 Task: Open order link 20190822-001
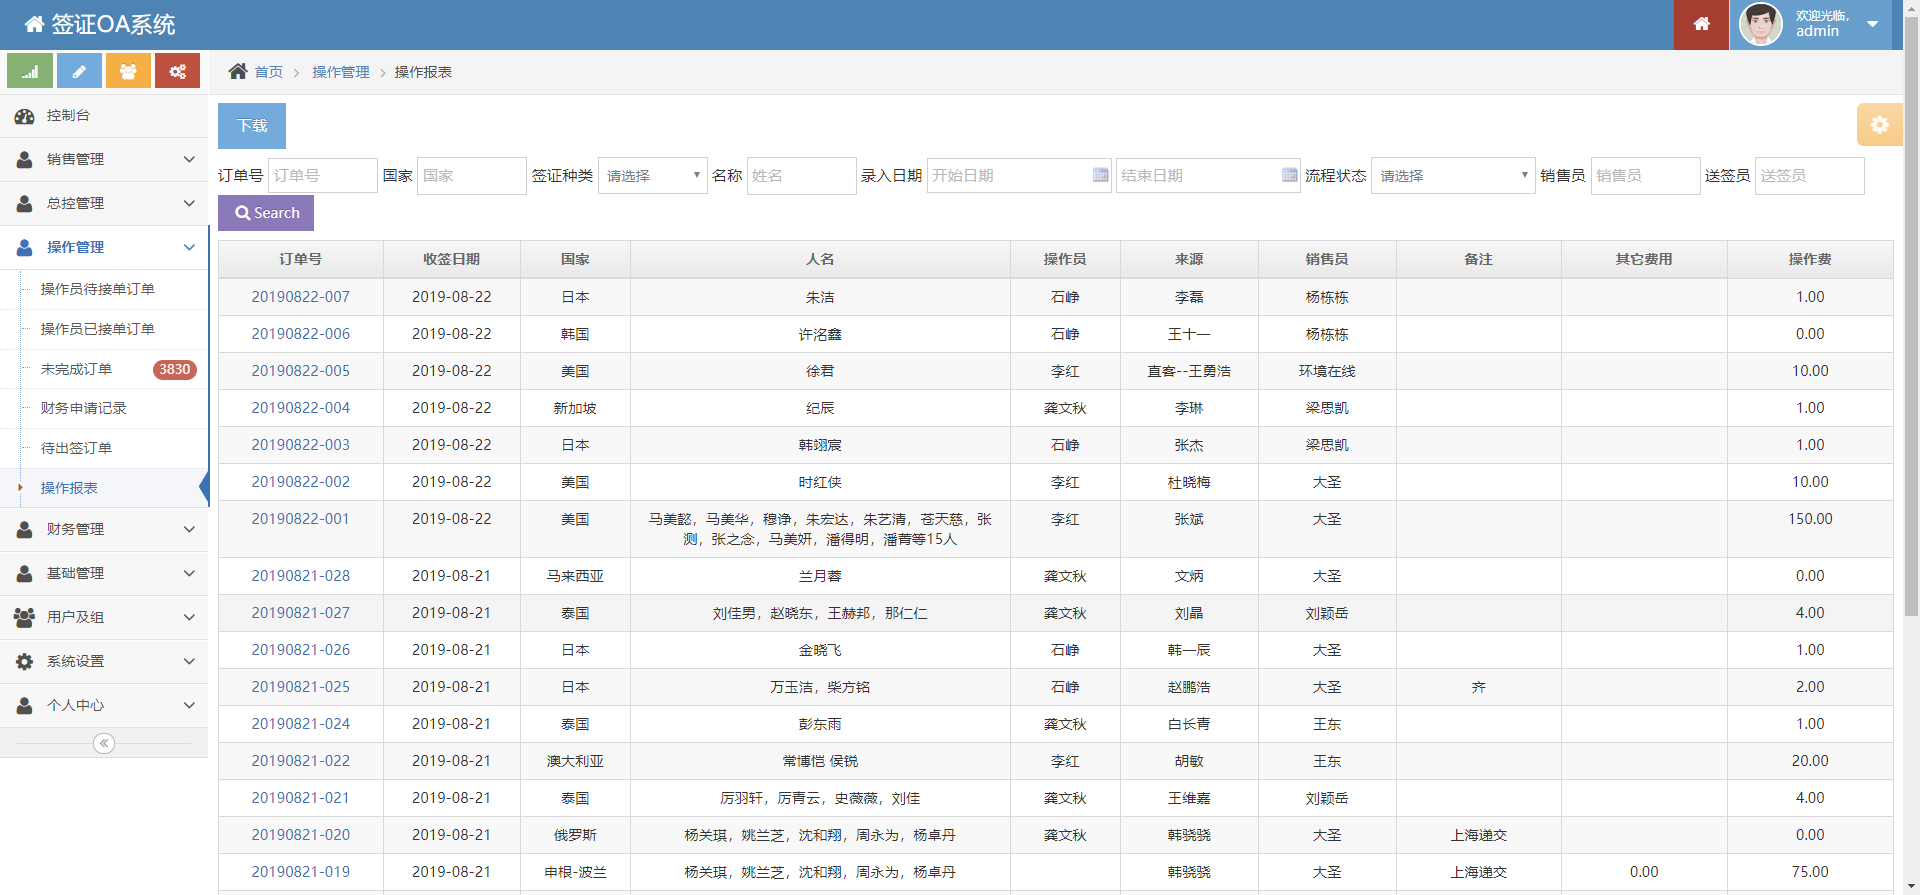point(301,519)
